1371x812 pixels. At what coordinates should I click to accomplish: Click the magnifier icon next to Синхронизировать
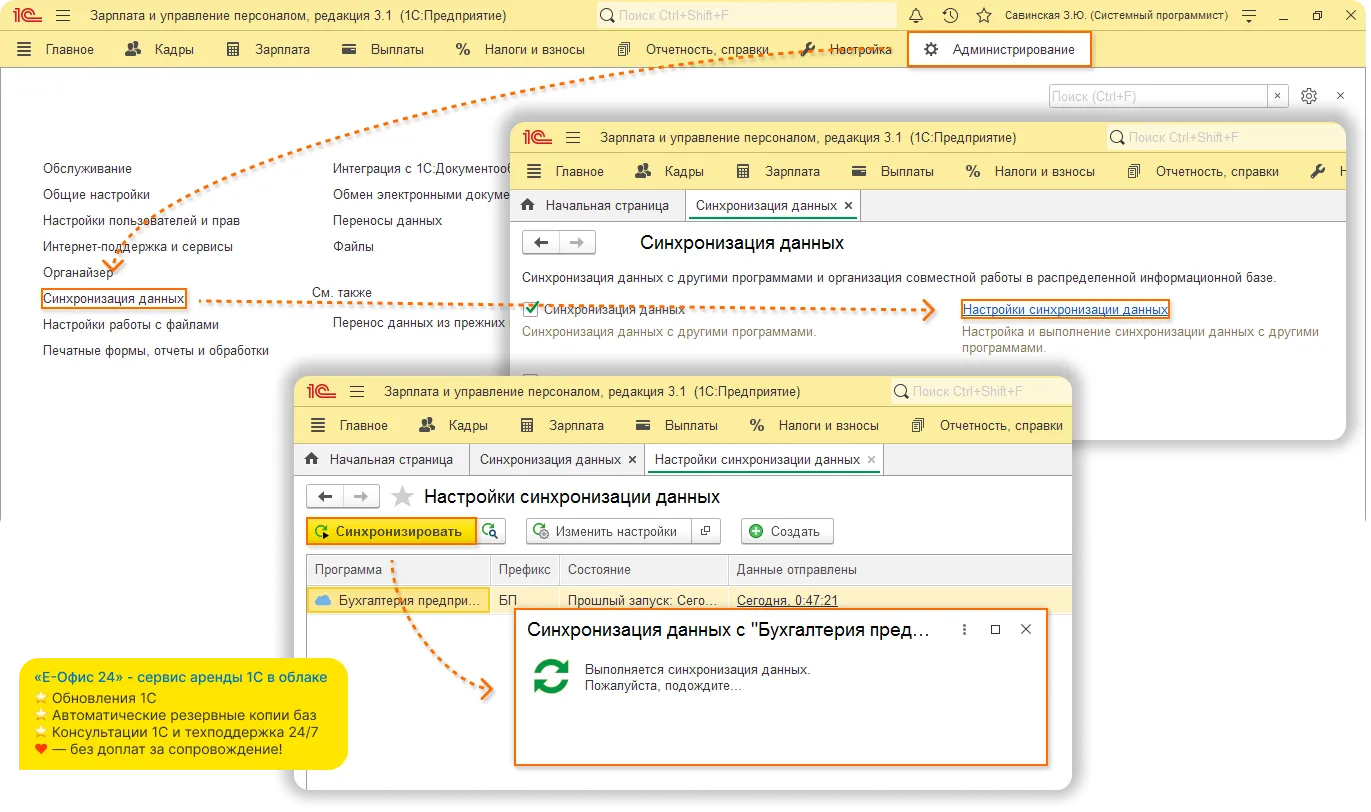point(489,531)
